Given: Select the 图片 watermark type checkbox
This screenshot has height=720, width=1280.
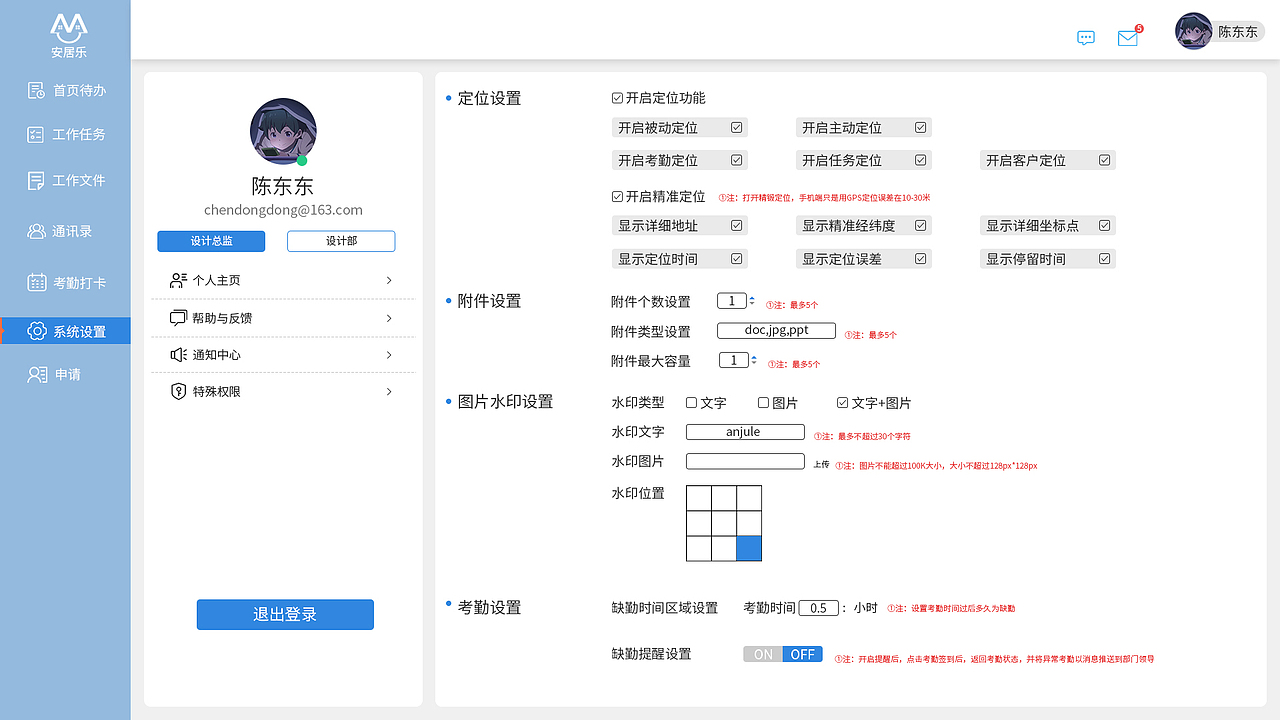Looking at the screenshot, I should (763, 403).
